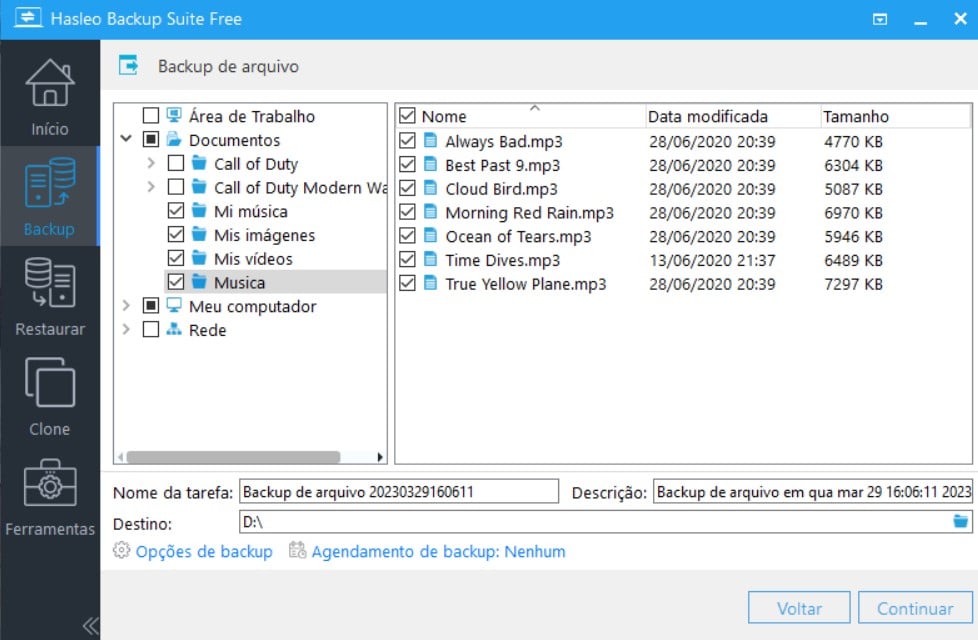Viewport: 978px width, 640px height.
Task: Select the Musica folder in tree
Action: [240, 283]
